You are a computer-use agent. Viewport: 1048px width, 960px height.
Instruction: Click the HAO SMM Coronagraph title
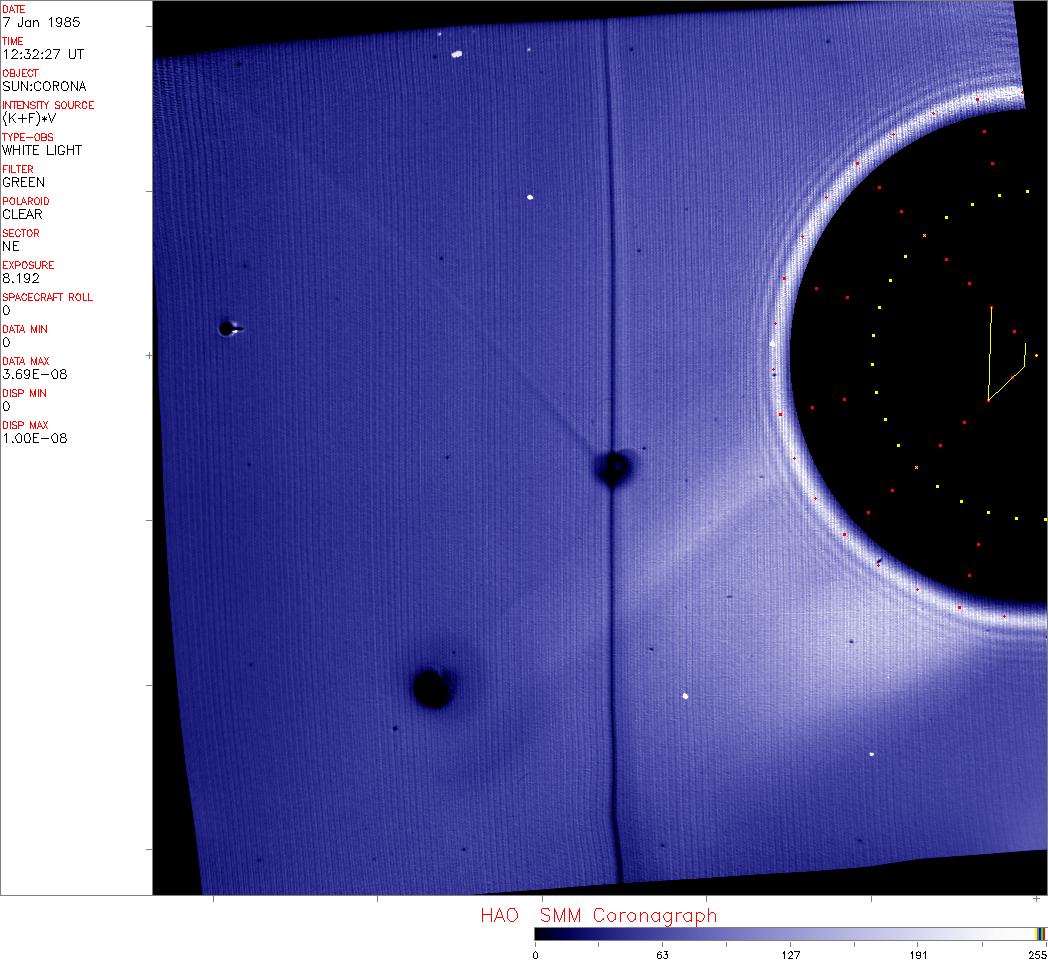(598, 915)
